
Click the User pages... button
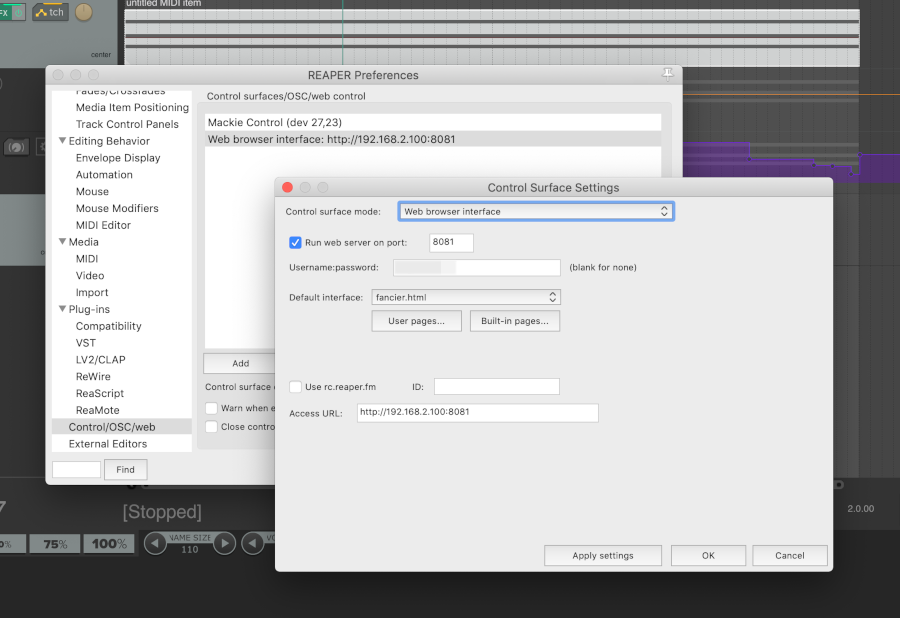coord(417,321)
